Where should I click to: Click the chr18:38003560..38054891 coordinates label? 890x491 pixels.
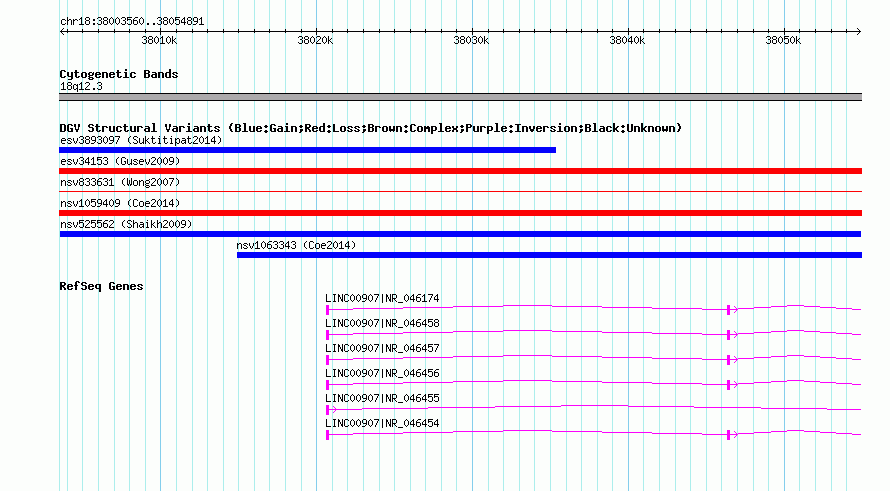(132, 21)
